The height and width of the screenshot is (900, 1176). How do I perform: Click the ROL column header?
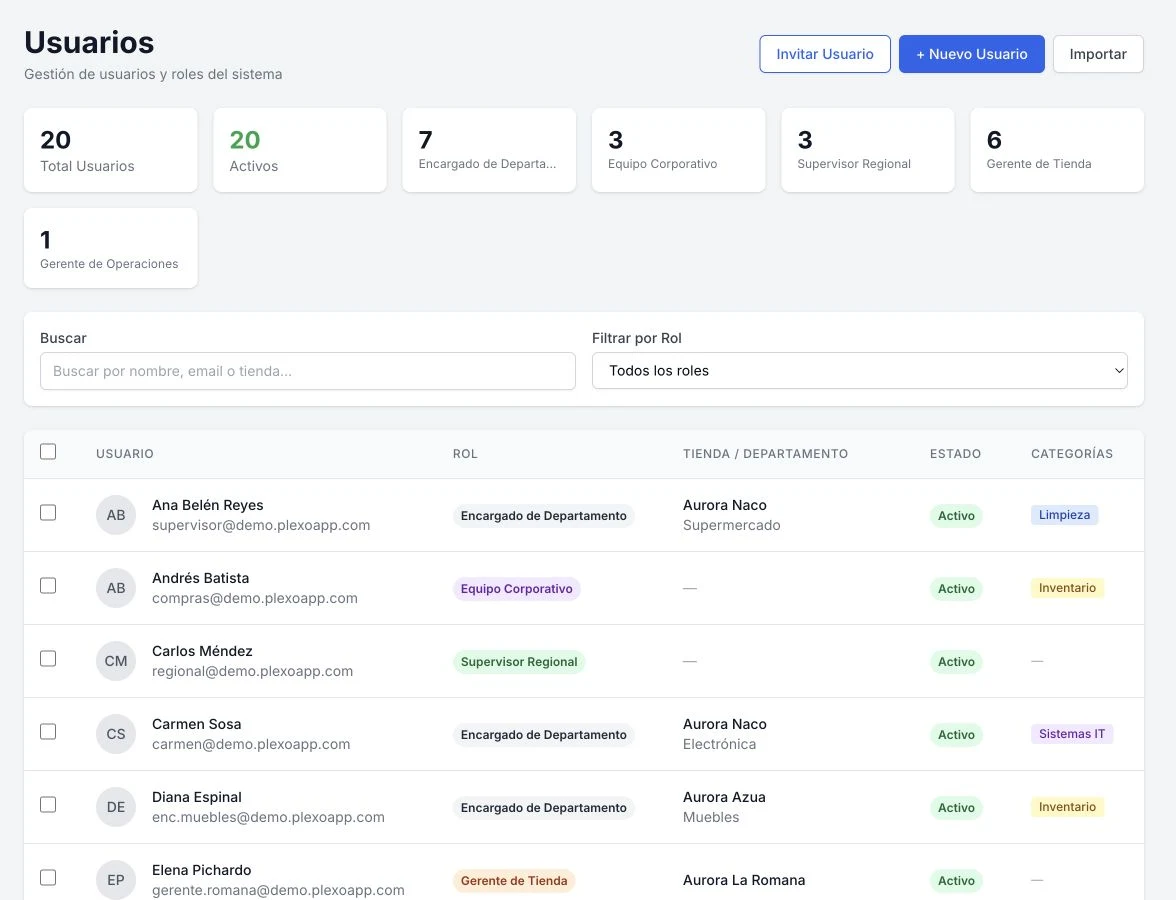(x=465, y=454)
